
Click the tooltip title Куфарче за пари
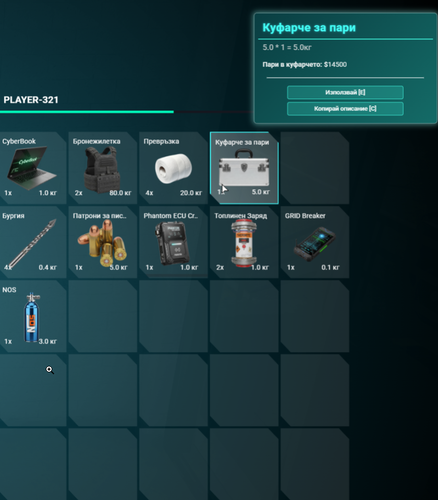[x=309, y=28]
